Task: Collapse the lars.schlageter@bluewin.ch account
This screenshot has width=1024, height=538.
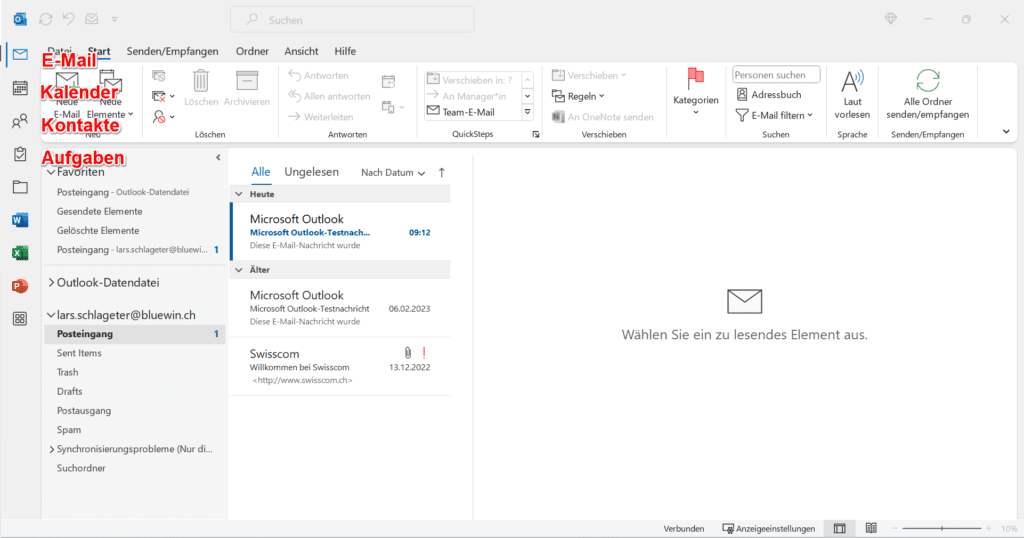Action: [x=51, y=315]
